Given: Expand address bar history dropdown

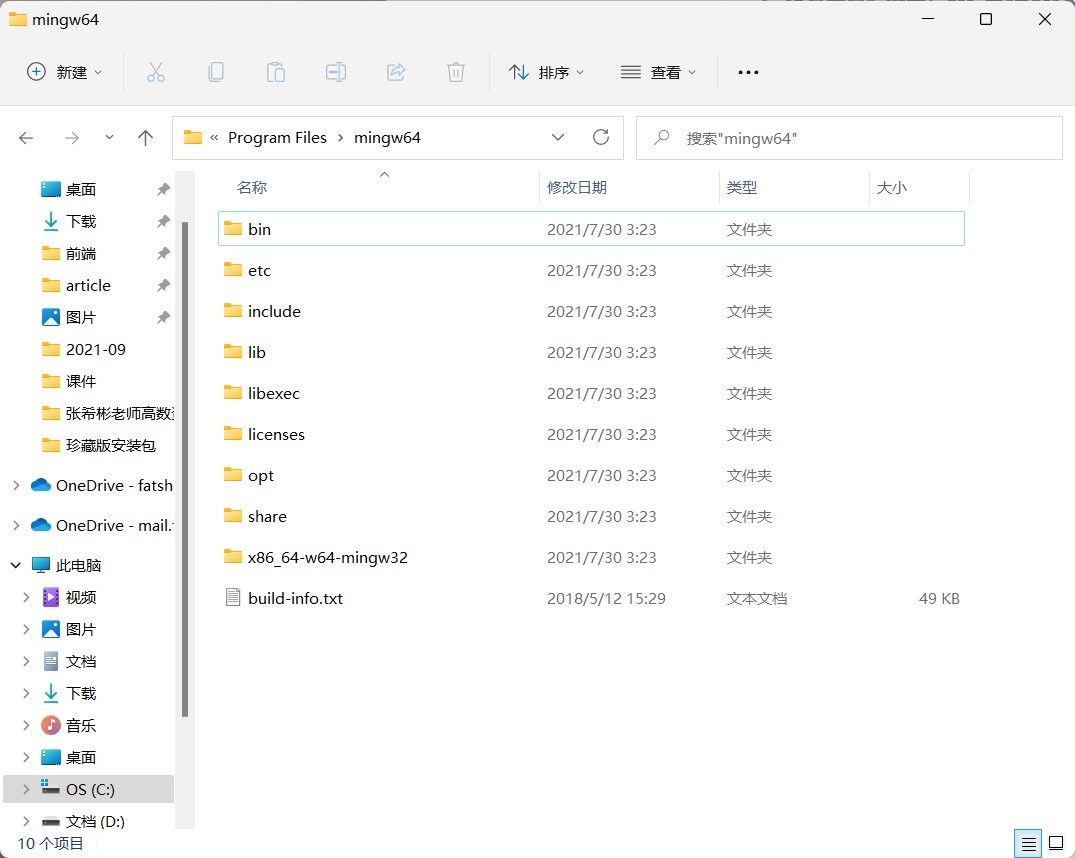Looking at the screenshot, I should (558, 137).
